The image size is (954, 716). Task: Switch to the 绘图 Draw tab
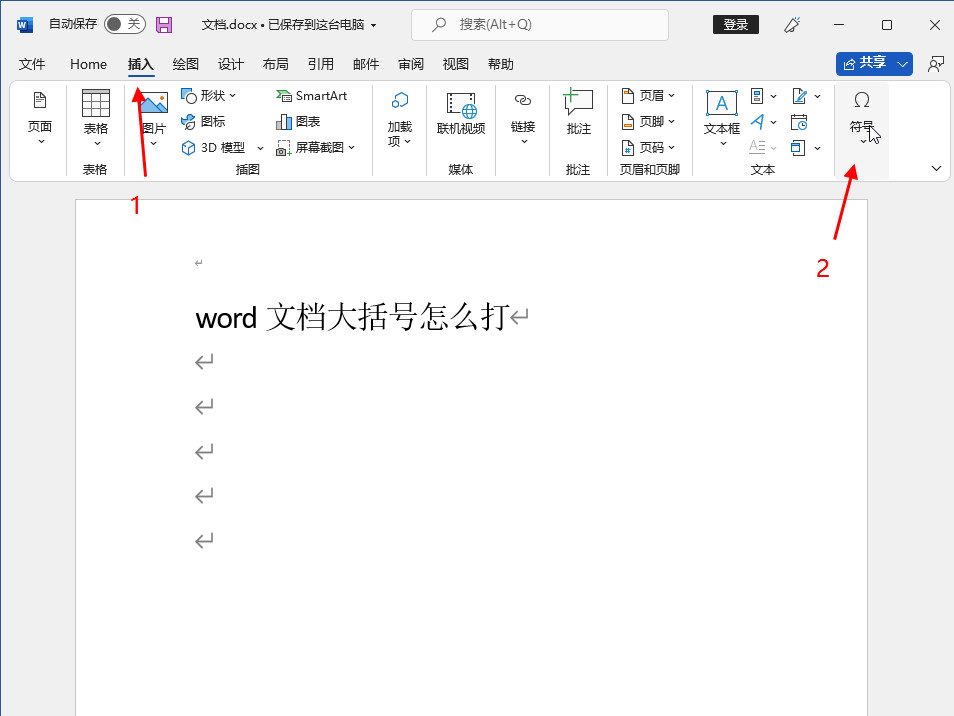click(186, 64)
